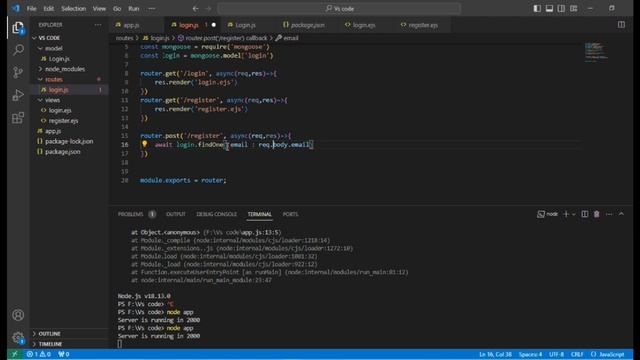Open the Run and Debug view
This screenshot has height=360, width=640.
[18, 96]
